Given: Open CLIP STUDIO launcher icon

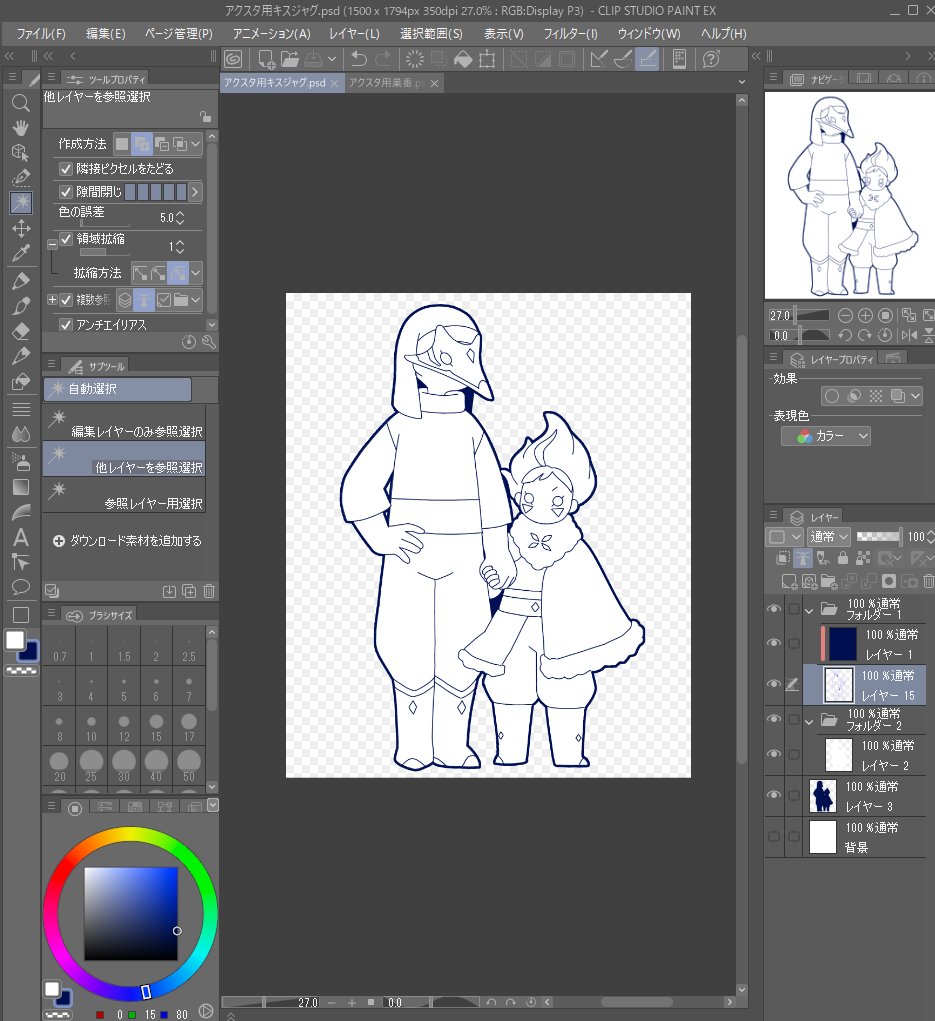Looking at the screenshot, I should [x=233, y=59].
